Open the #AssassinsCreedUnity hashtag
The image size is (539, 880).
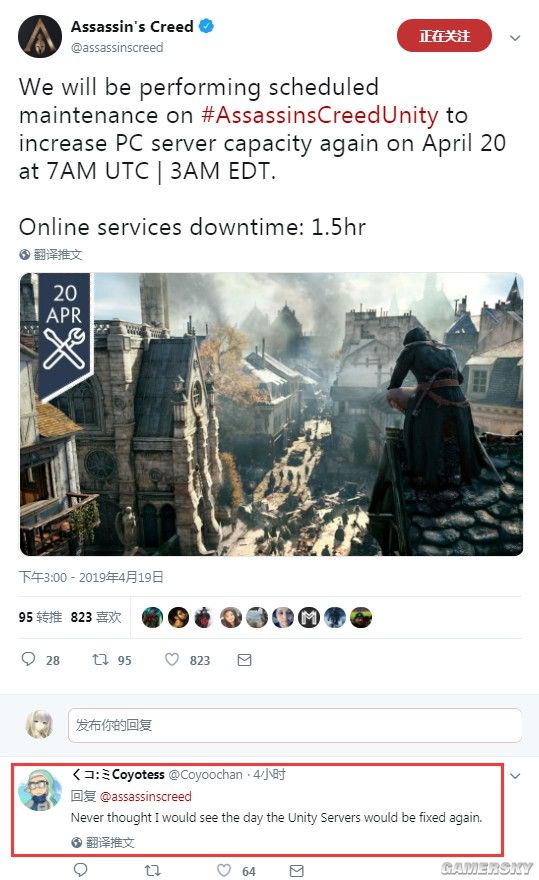coord(319,116)
